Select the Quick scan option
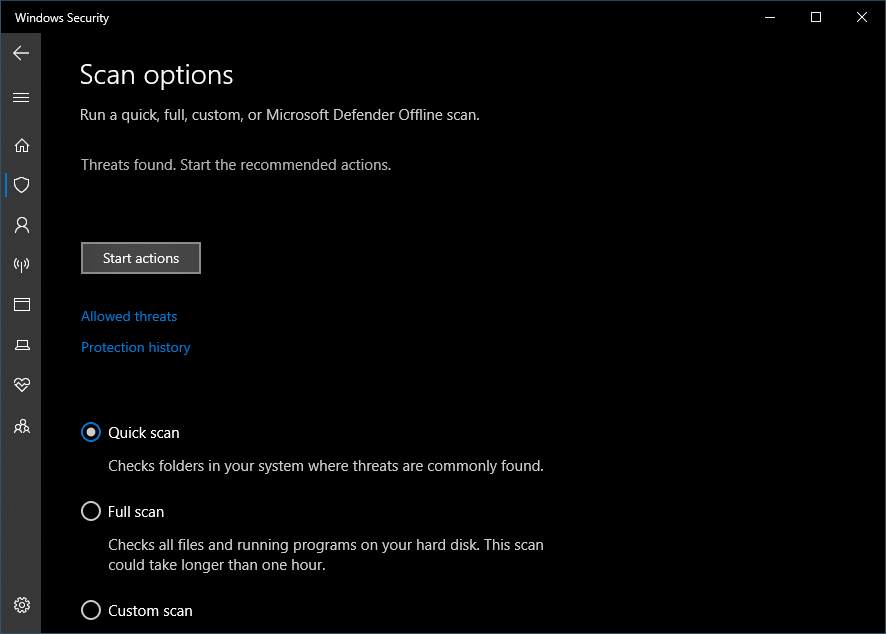 (91, 432)
